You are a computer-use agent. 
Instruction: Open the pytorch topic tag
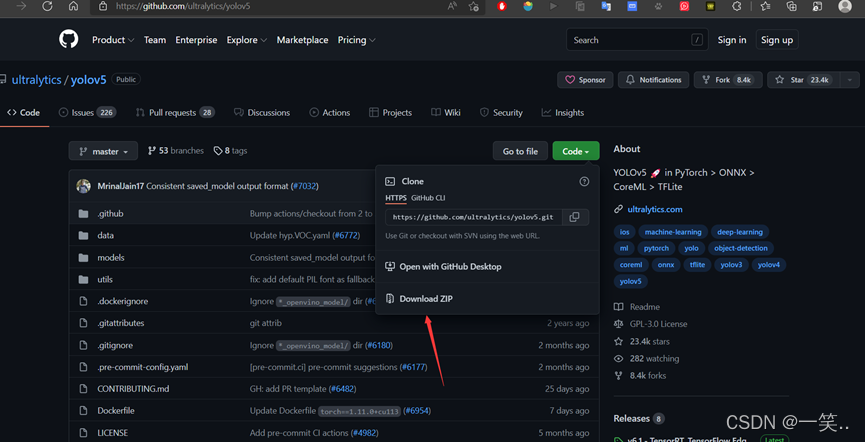click(x=656, y=248)
